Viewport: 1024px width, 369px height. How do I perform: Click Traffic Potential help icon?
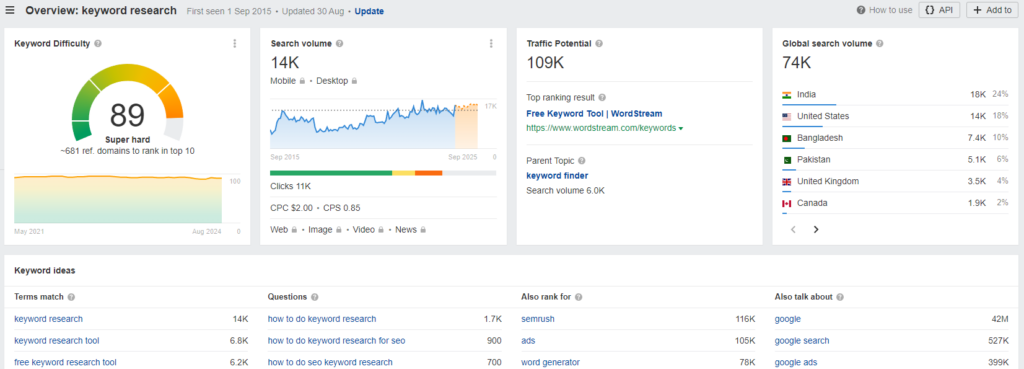click(x=599, y=44)
